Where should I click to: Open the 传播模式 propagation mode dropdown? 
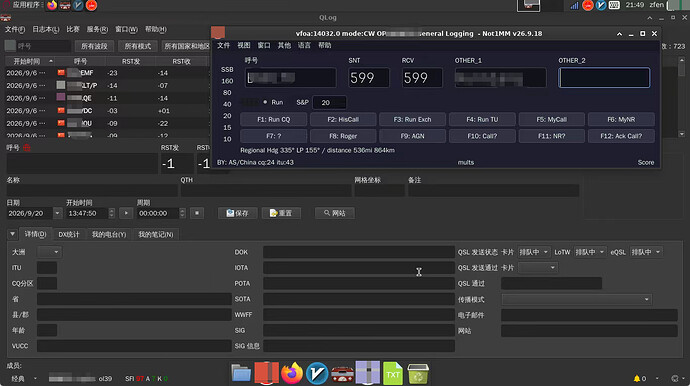point(576,299)
